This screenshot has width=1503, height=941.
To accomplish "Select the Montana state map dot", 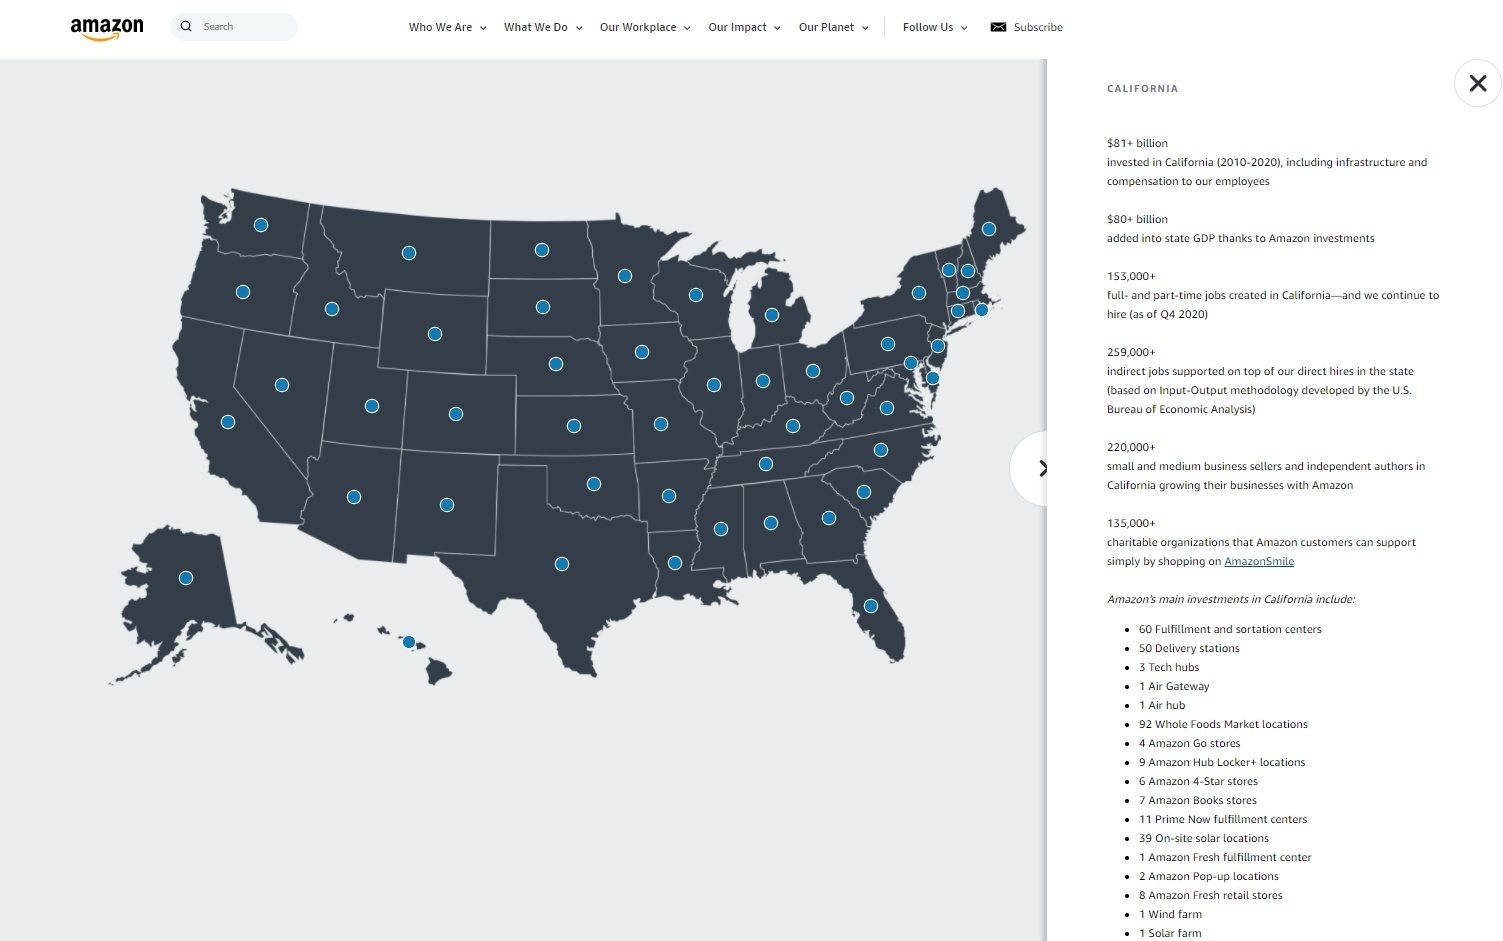I will (409, 253).
